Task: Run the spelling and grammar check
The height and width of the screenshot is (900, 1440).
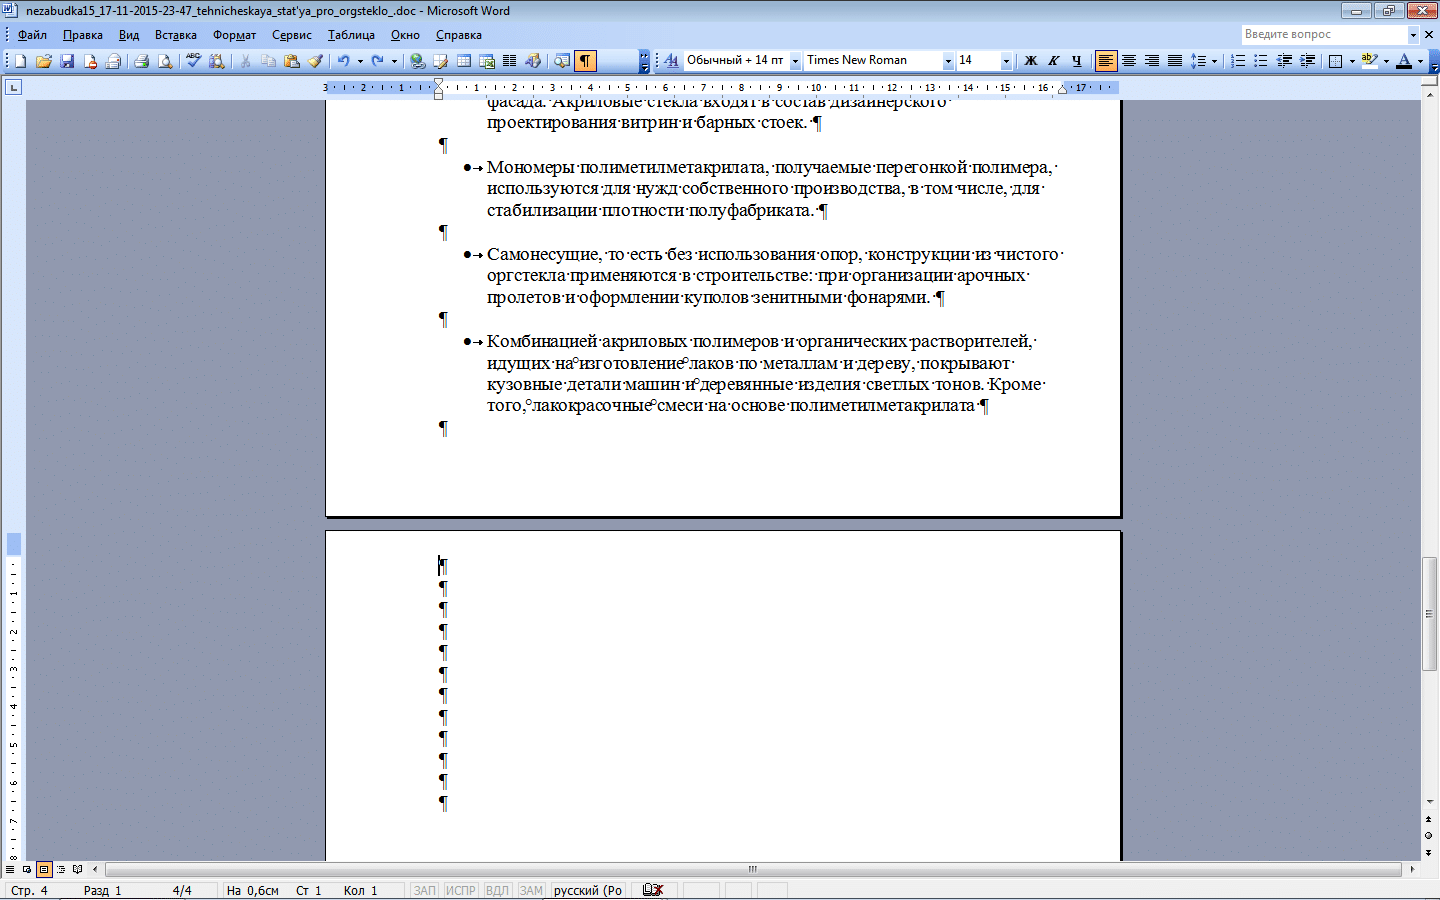Action: point(194,61)
